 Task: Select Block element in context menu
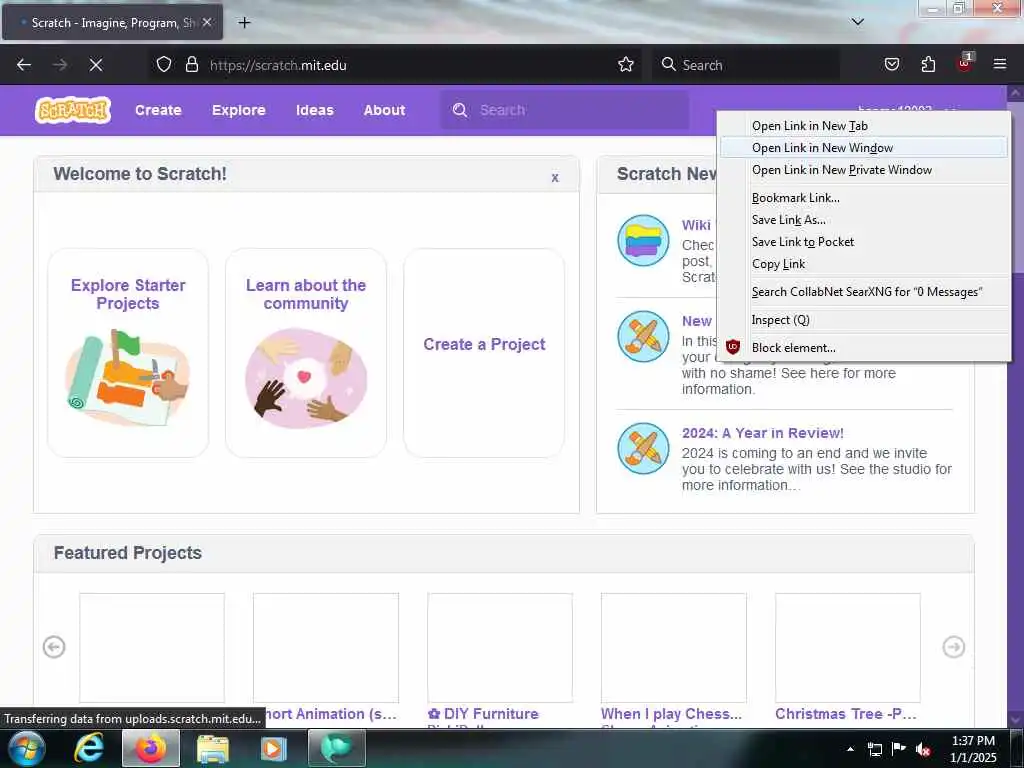[863, 347]
